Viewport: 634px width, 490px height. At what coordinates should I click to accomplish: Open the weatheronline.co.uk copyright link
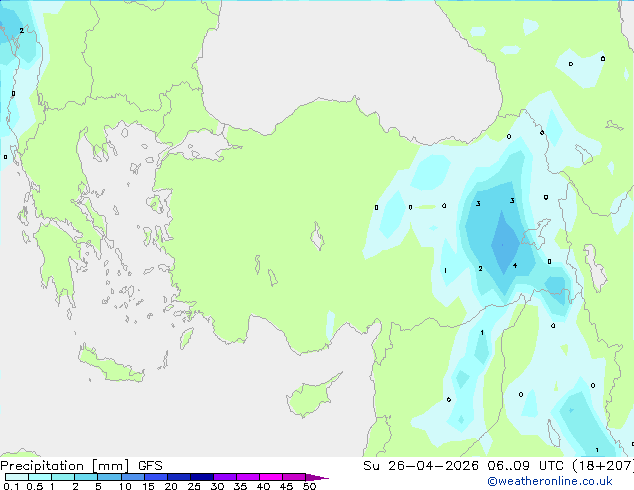pos(549,482)
